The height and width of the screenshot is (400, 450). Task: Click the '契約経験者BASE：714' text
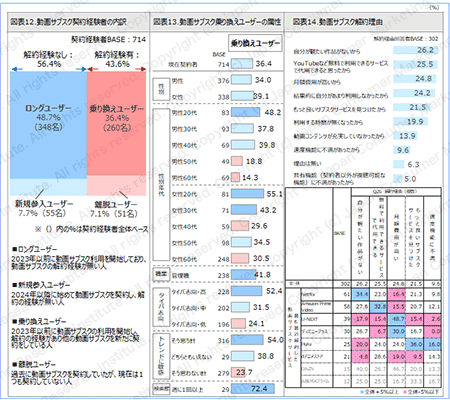point(108,39)
